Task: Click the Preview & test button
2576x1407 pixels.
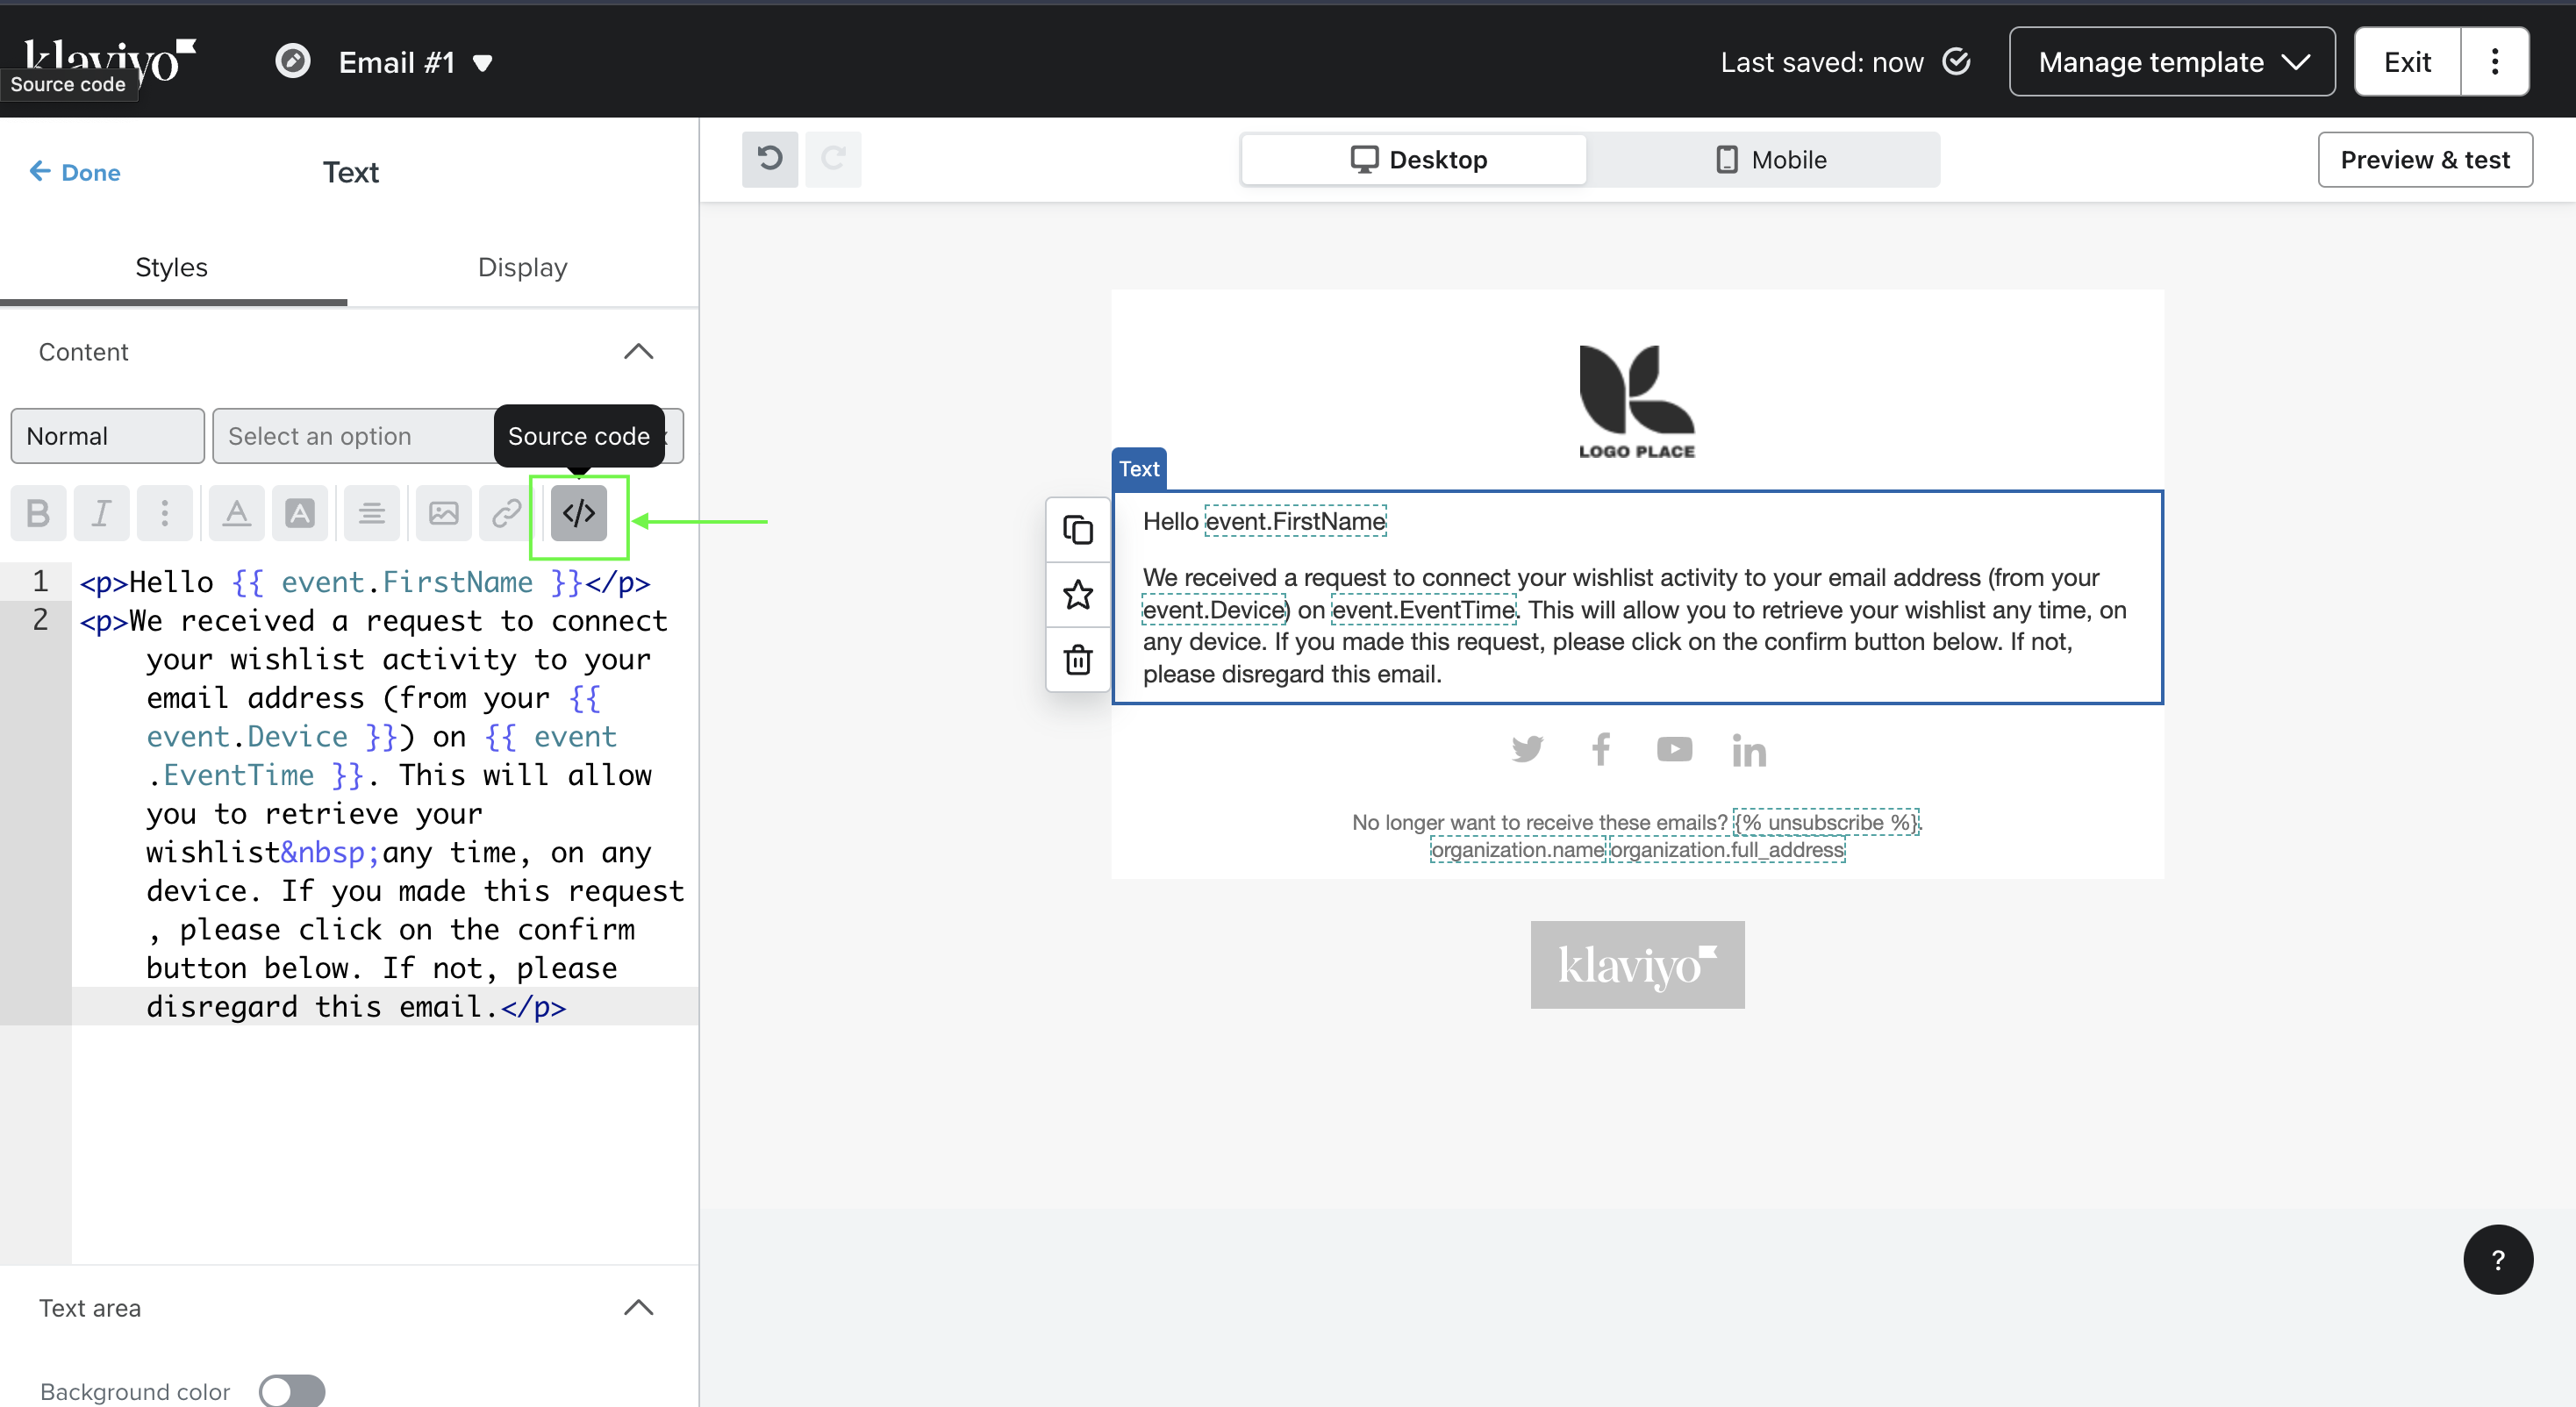Action: [x=2424, y=159]
